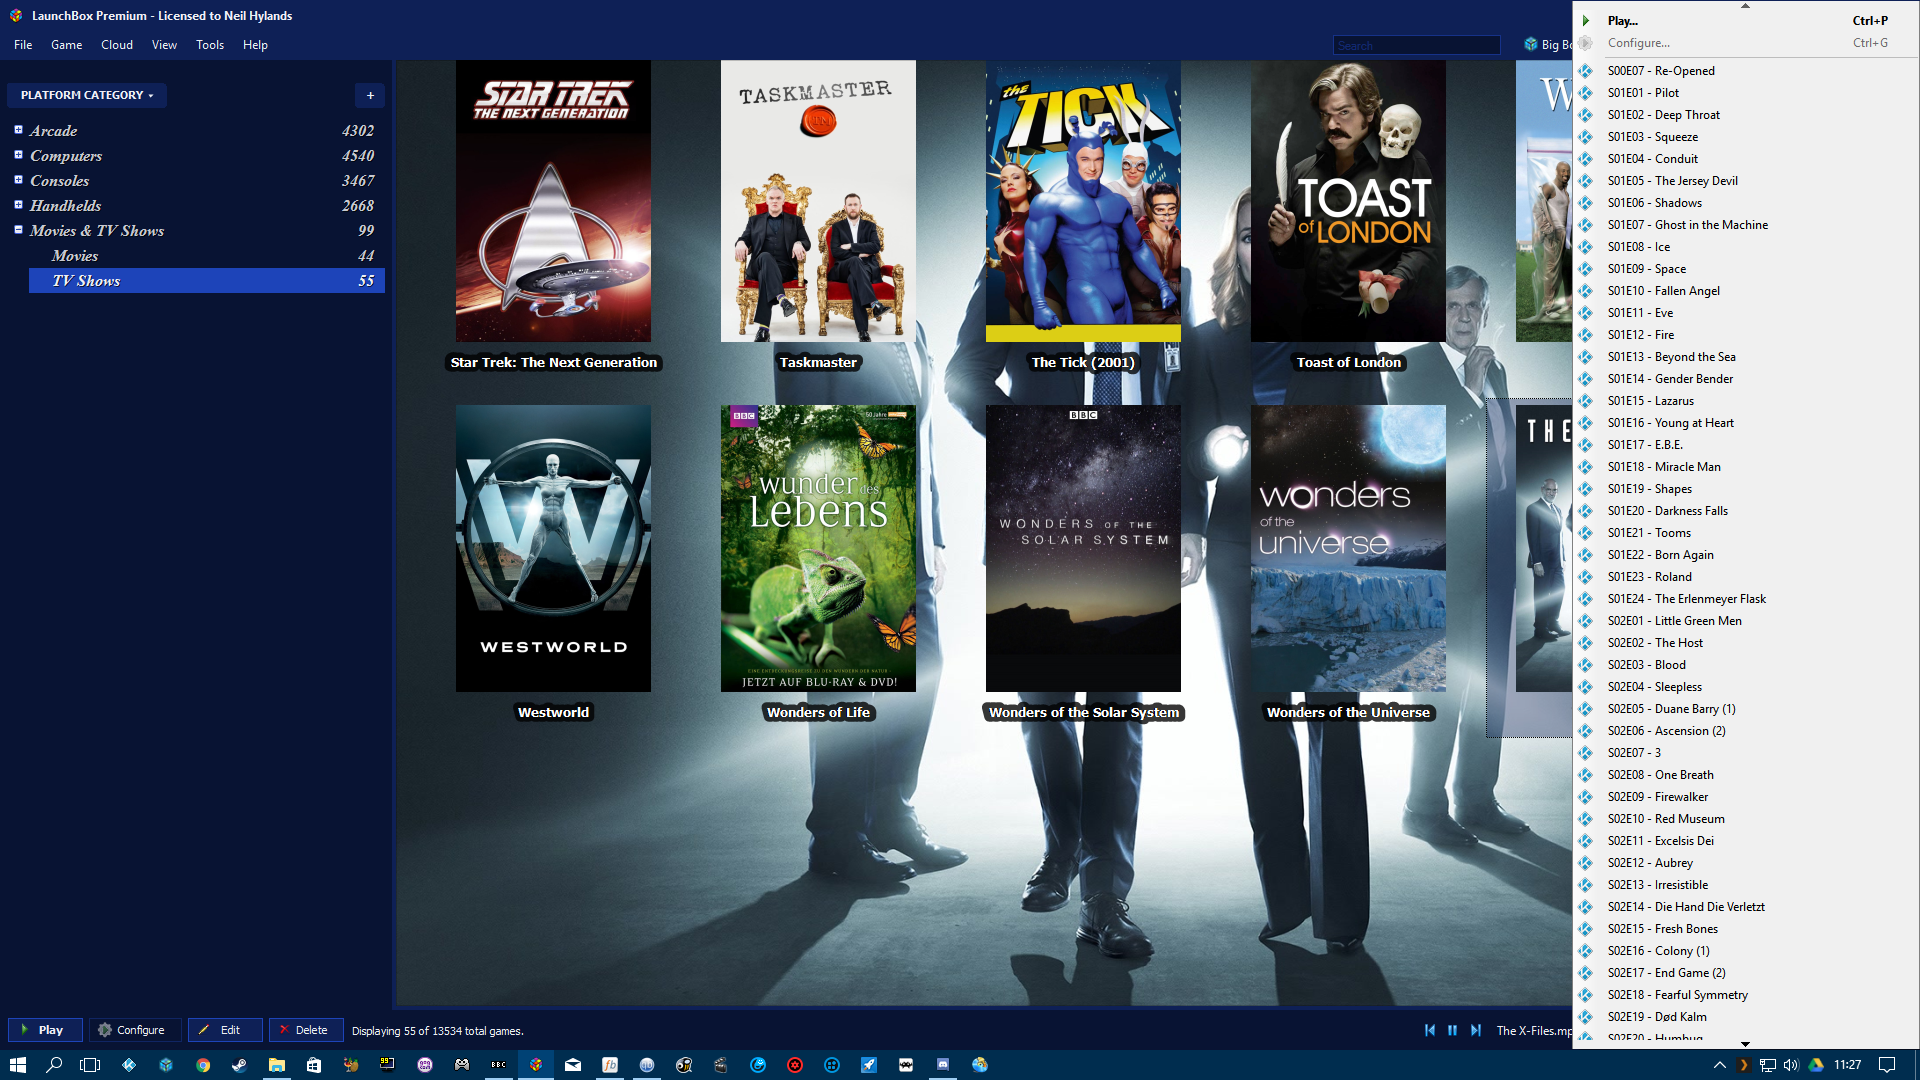Click the LaunchBox taskbar icon
Image resolution: width=1920 pixels, height=1080 pixels.
point(536,1065)
